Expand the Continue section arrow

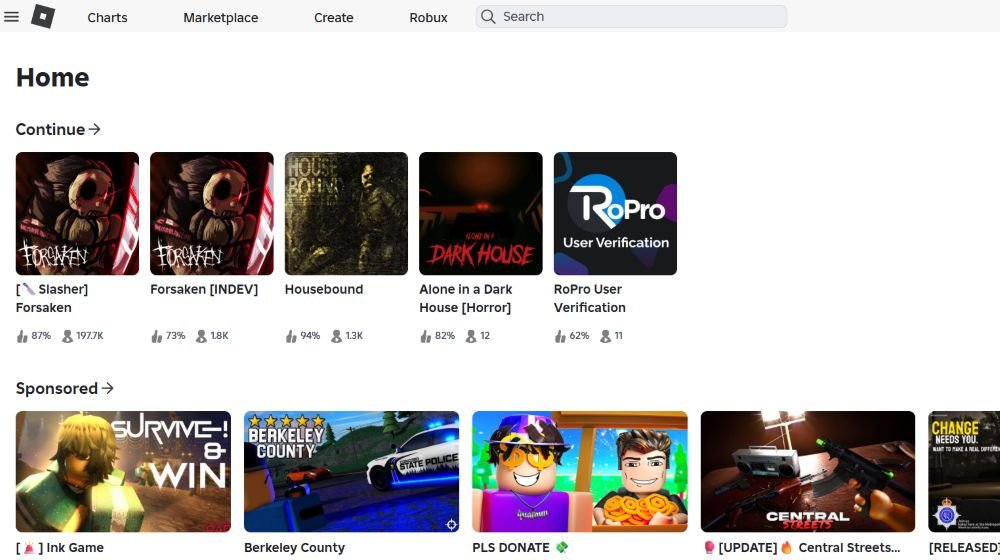point(94,129)
